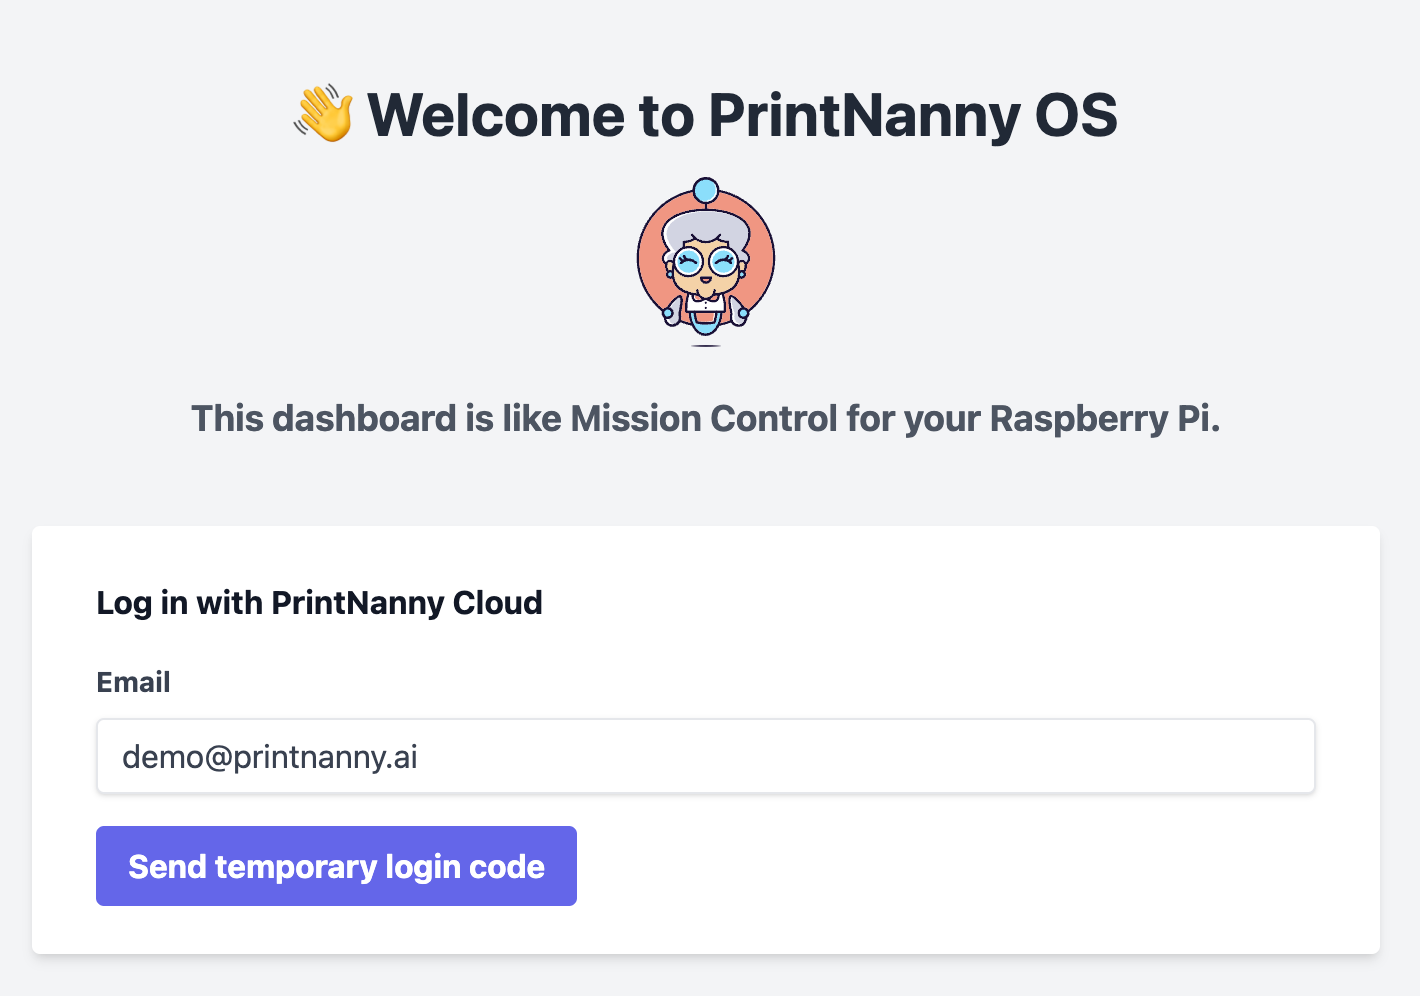Image resolution: width=1420 pixels, height=996 pixels.
Task: Click the 'Welcome to PrintNanny OS' title
Action: pyautogui.click(x=742, y=115)
